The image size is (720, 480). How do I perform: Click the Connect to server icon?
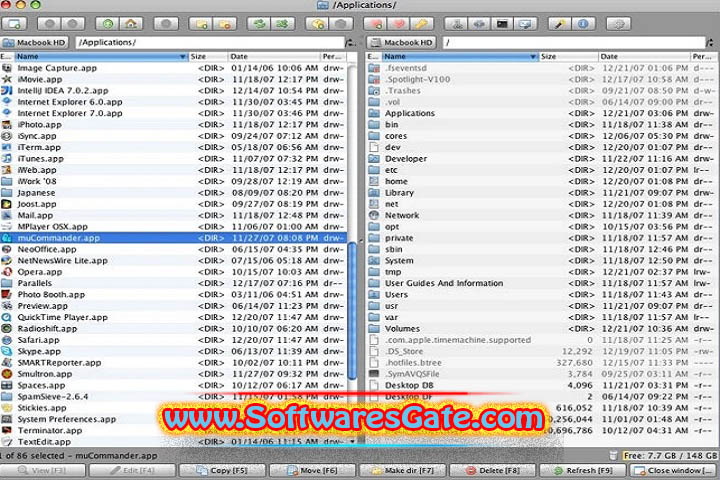tap(457, 24)
